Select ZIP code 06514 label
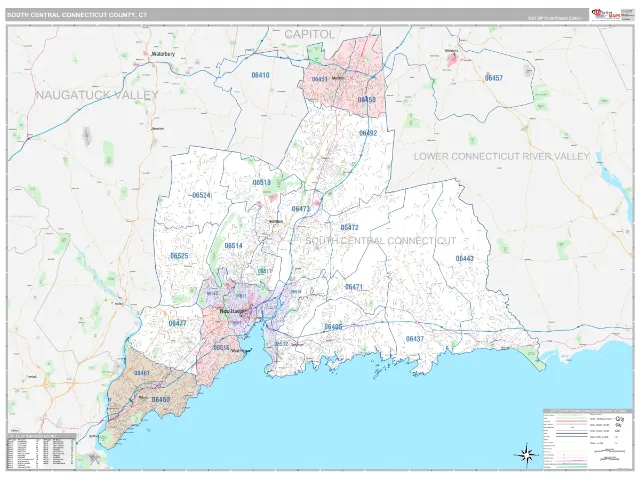The width and height of the screenshot is (640, 480). 233,246
